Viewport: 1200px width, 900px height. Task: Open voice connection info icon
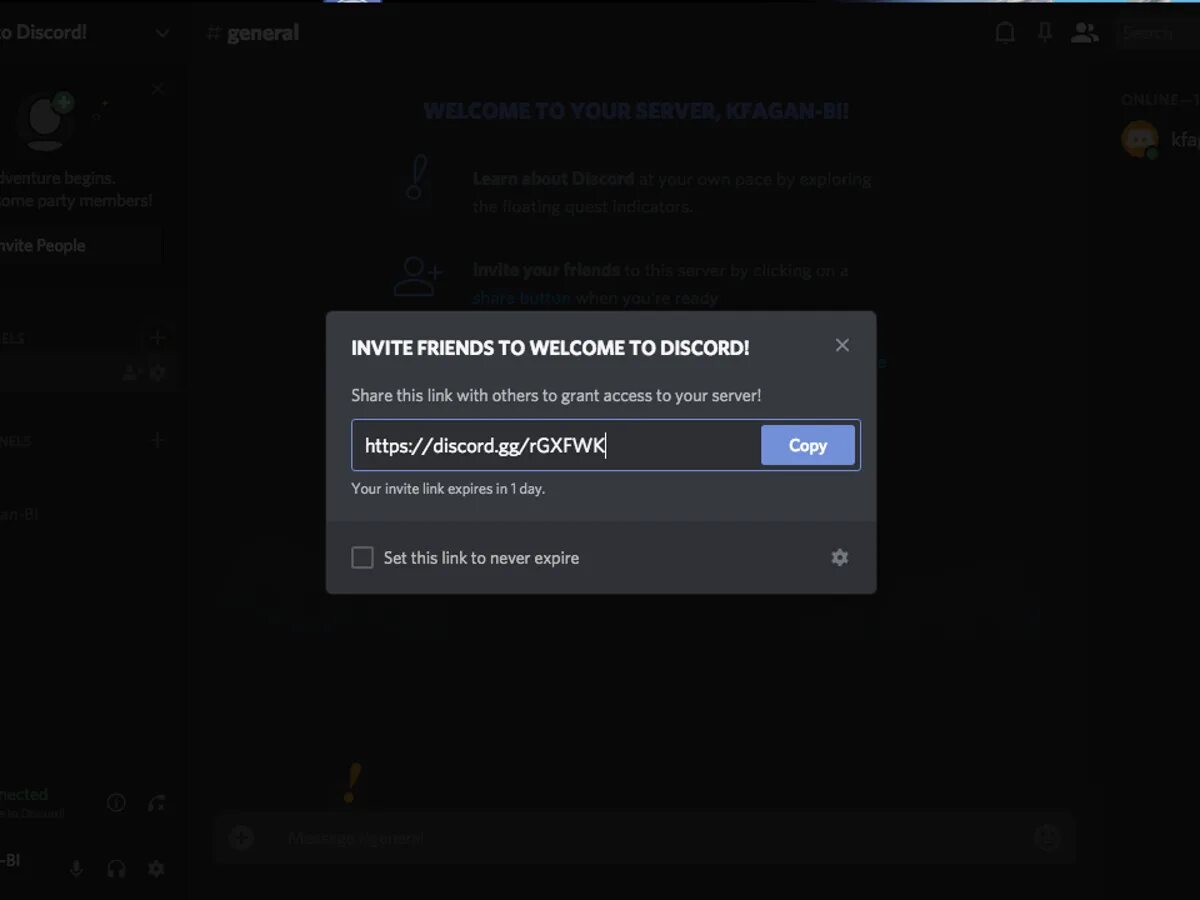click(x=116, y=802)
